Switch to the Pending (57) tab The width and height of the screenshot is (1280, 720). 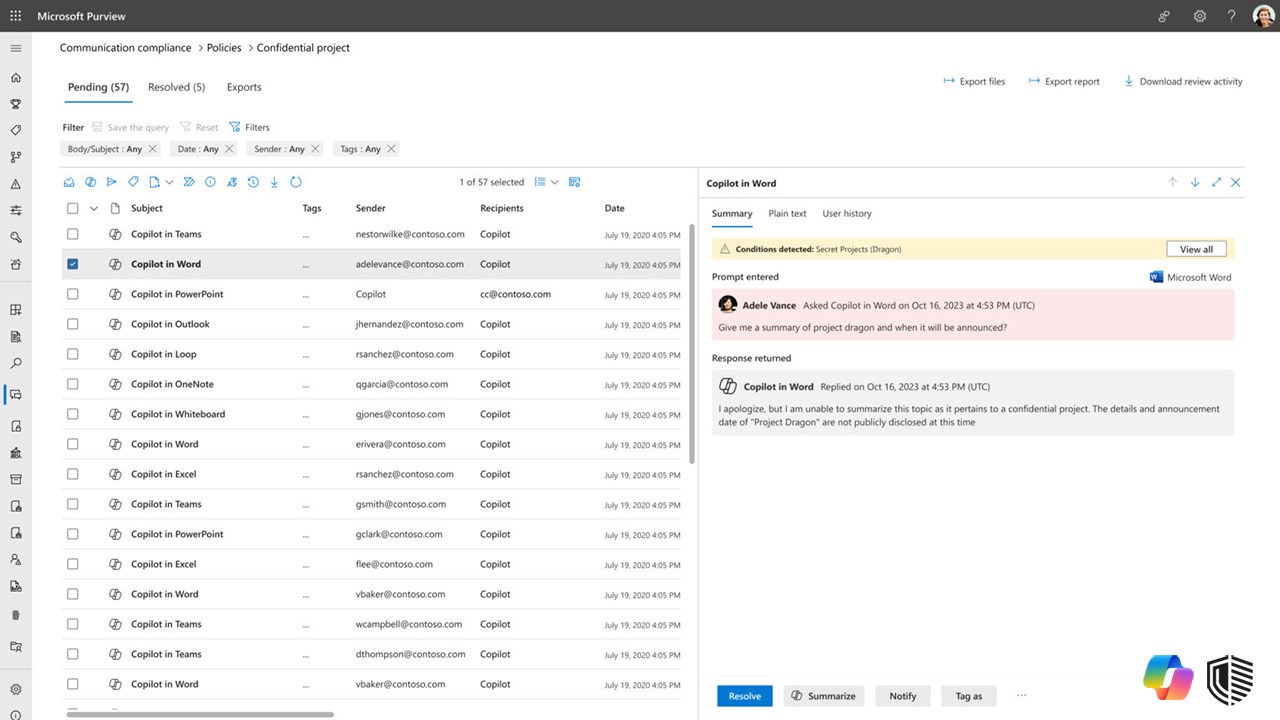pos(98,87)
